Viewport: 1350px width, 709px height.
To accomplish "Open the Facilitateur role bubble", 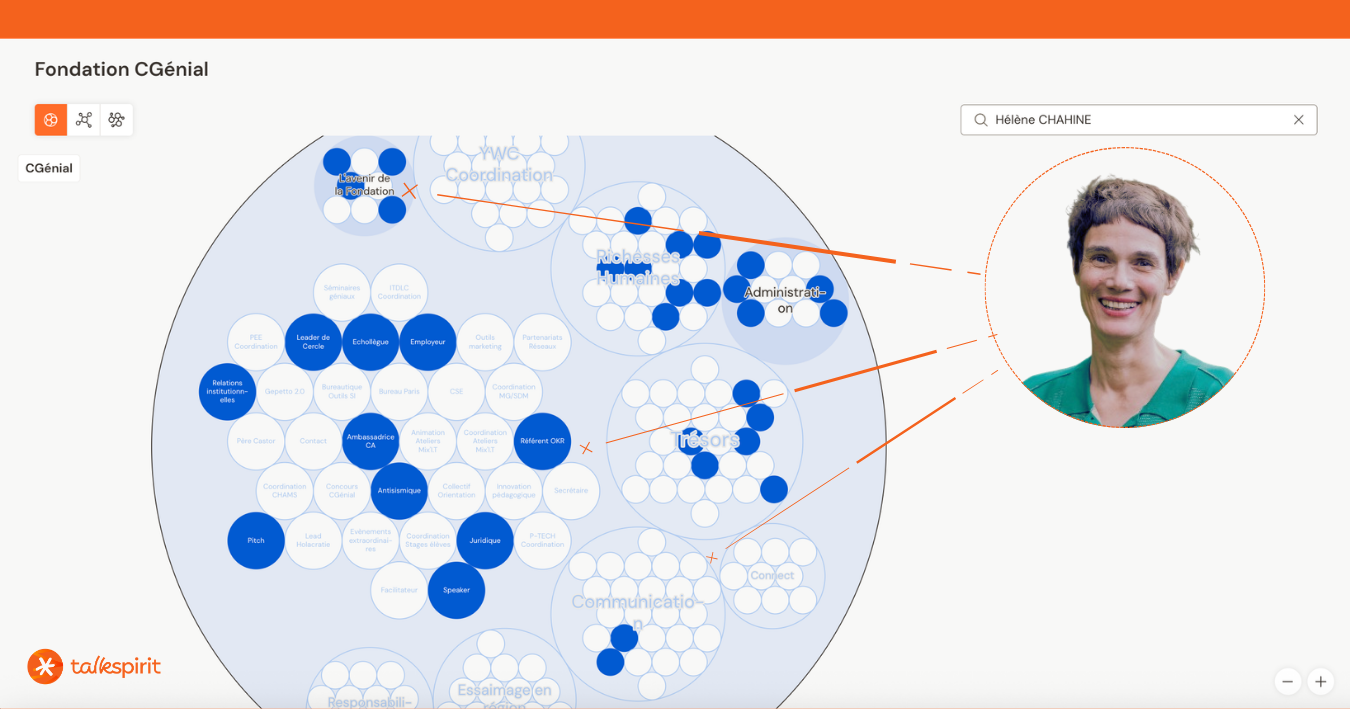I will click(x=399, y=590).
